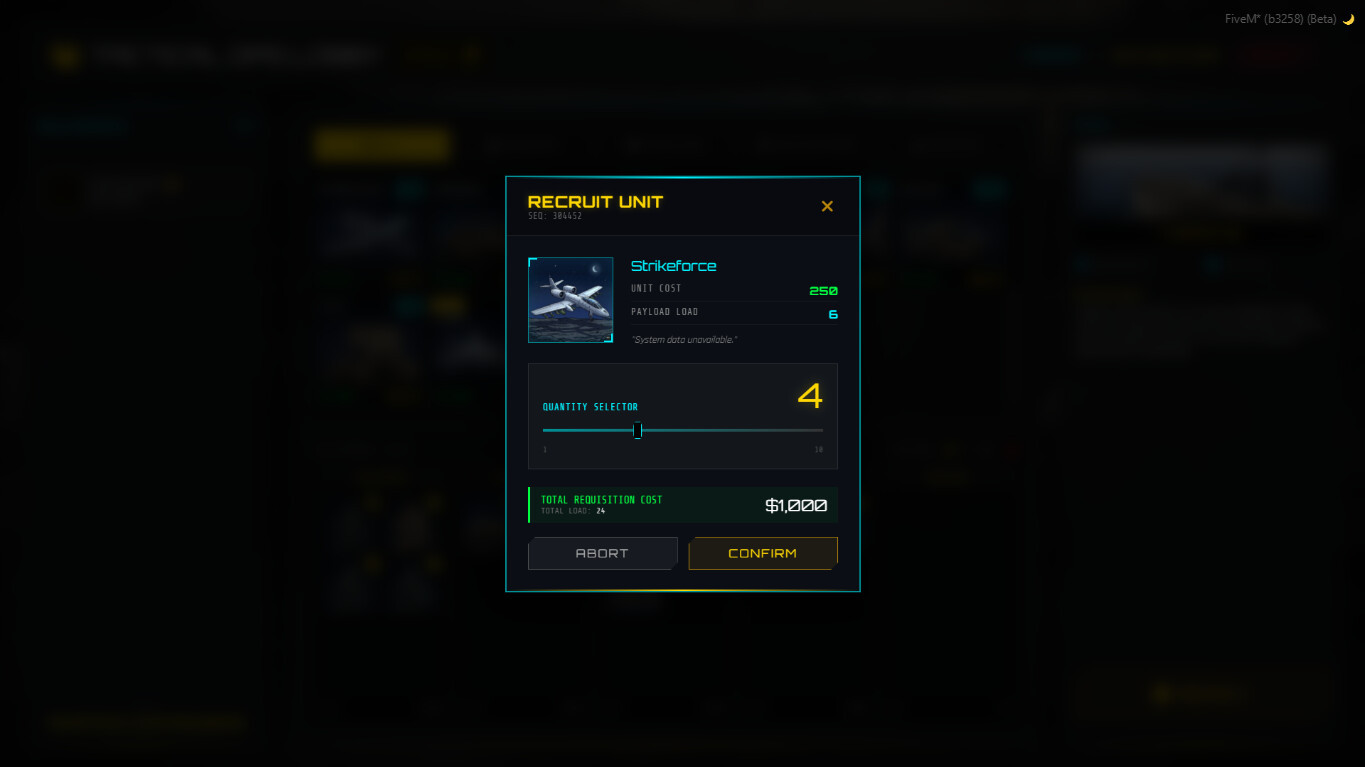Select the Strikeforce unit name

pos(673,266)
